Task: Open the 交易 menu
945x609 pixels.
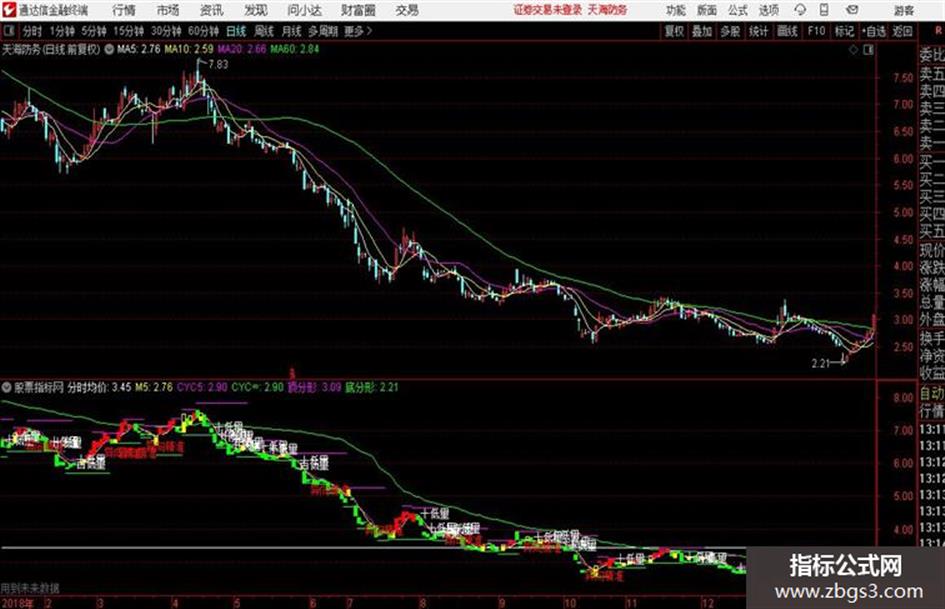Action: tap(407, 10)
